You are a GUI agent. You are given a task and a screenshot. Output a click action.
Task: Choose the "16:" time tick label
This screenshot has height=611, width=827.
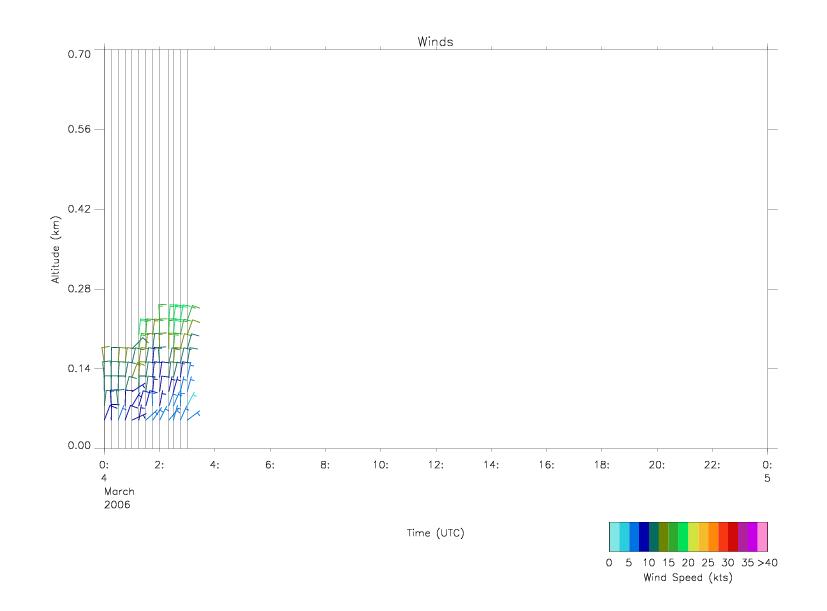[546, 465]
